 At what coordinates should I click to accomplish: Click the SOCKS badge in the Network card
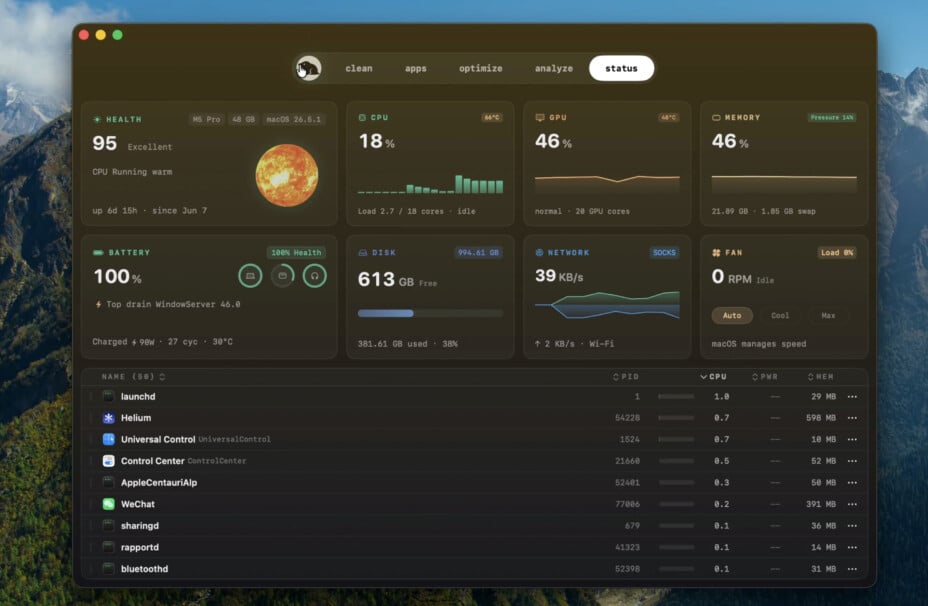(664, 253)
